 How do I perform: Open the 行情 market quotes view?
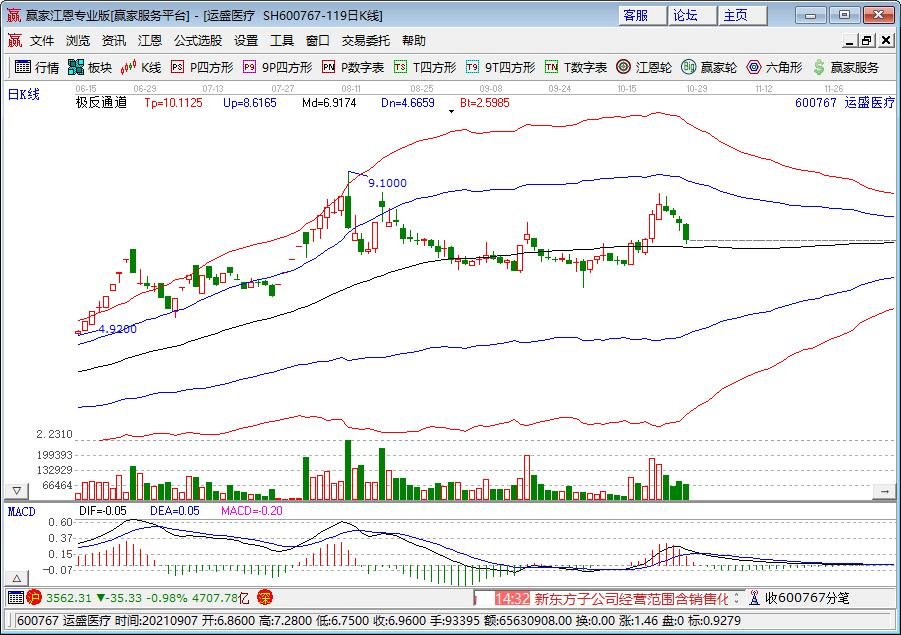coord(37,68)
